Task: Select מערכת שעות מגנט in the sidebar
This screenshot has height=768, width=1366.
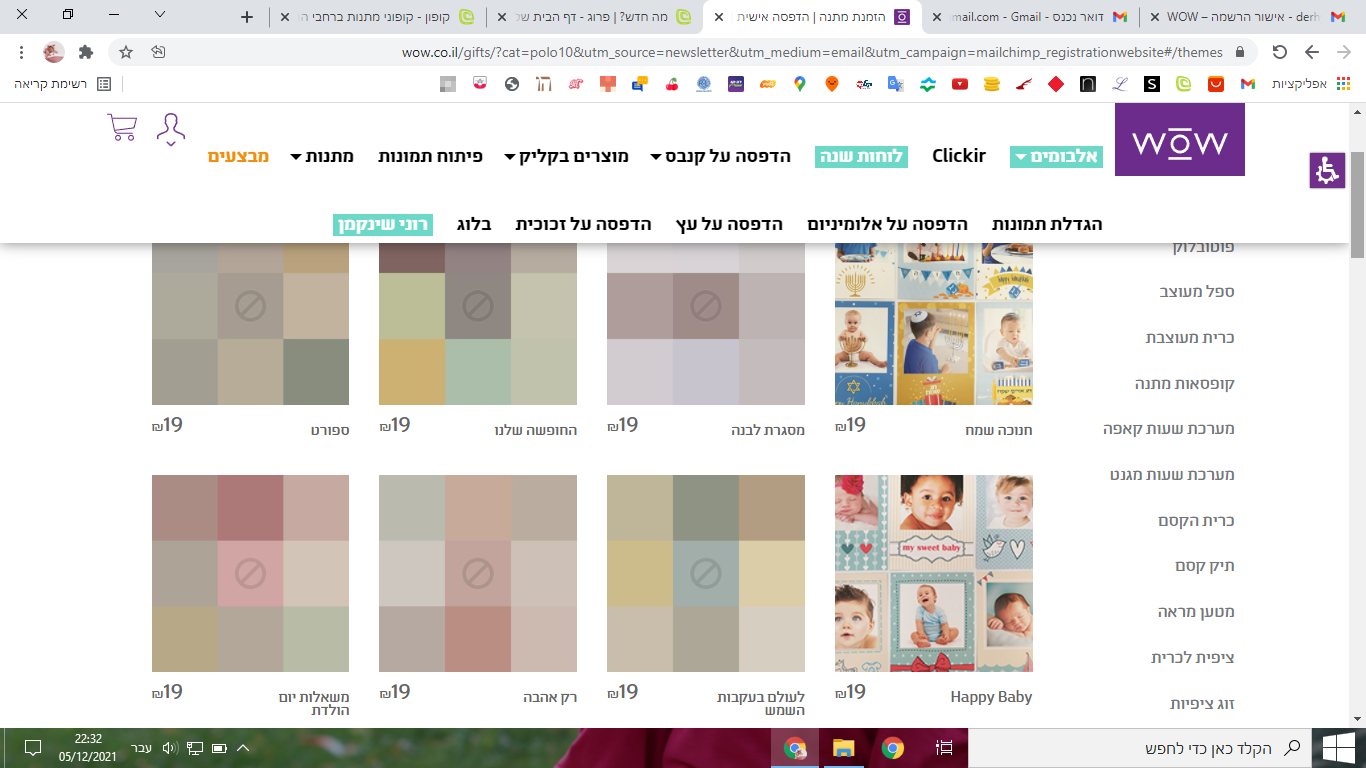Action: (x=1172, y=475)
